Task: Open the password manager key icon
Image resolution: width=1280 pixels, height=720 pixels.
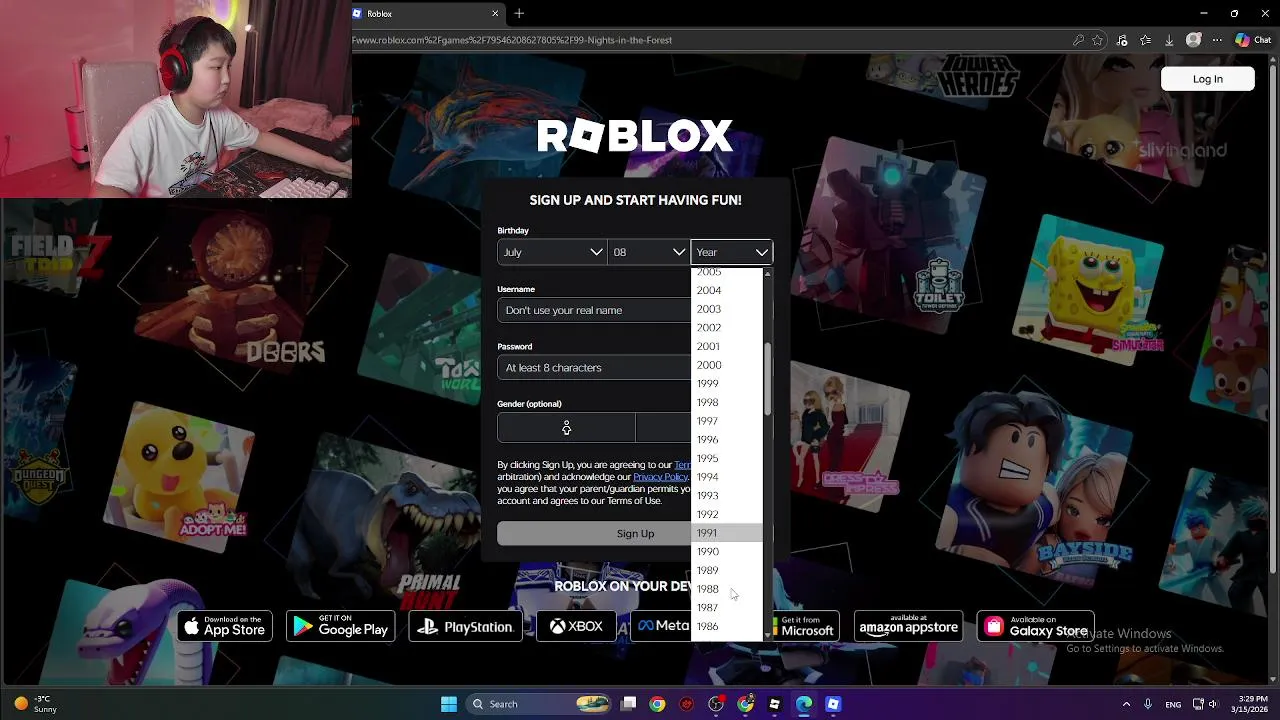Action: point(1078,40)
